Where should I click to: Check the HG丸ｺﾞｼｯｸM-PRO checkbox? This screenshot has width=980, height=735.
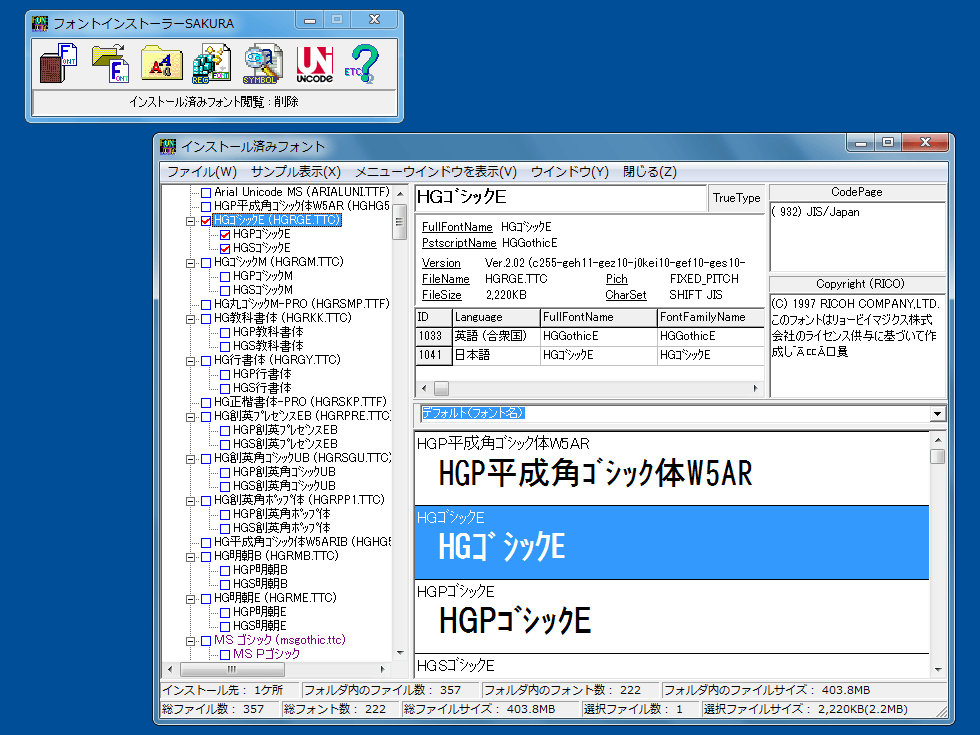(206, 304)
